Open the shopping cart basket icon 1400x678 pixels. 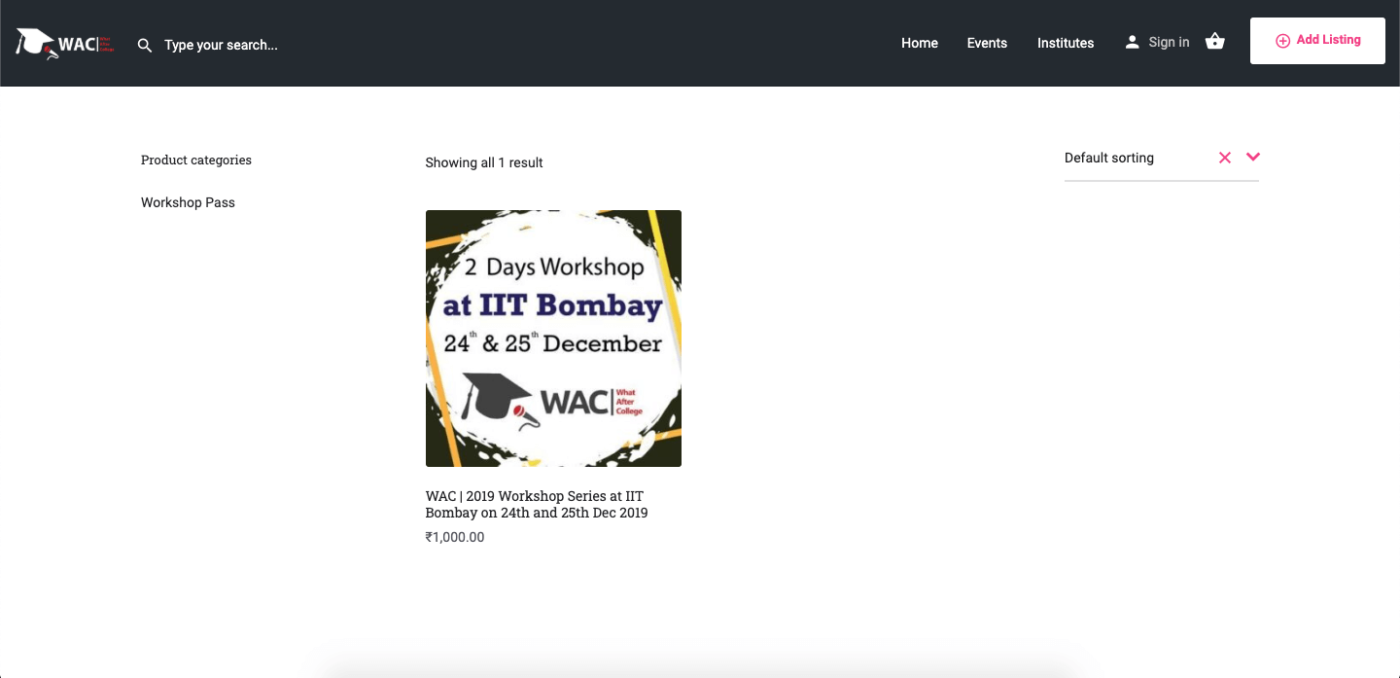1215,42
